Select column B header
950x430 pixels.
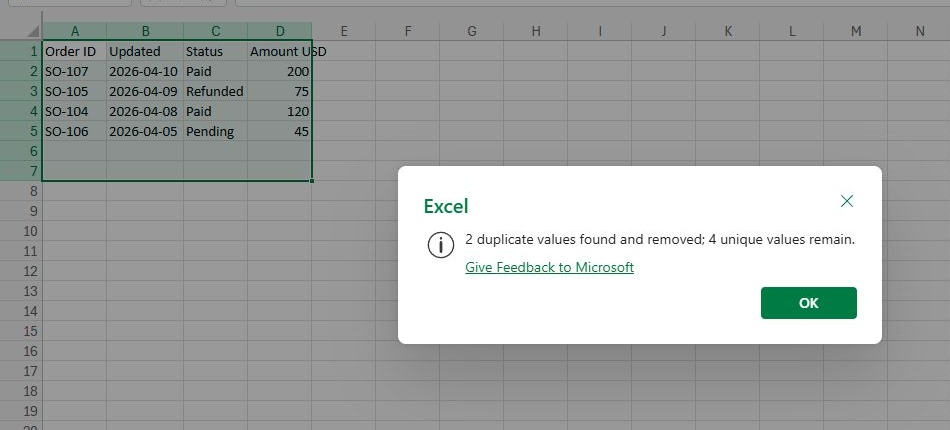coord(145,31)
